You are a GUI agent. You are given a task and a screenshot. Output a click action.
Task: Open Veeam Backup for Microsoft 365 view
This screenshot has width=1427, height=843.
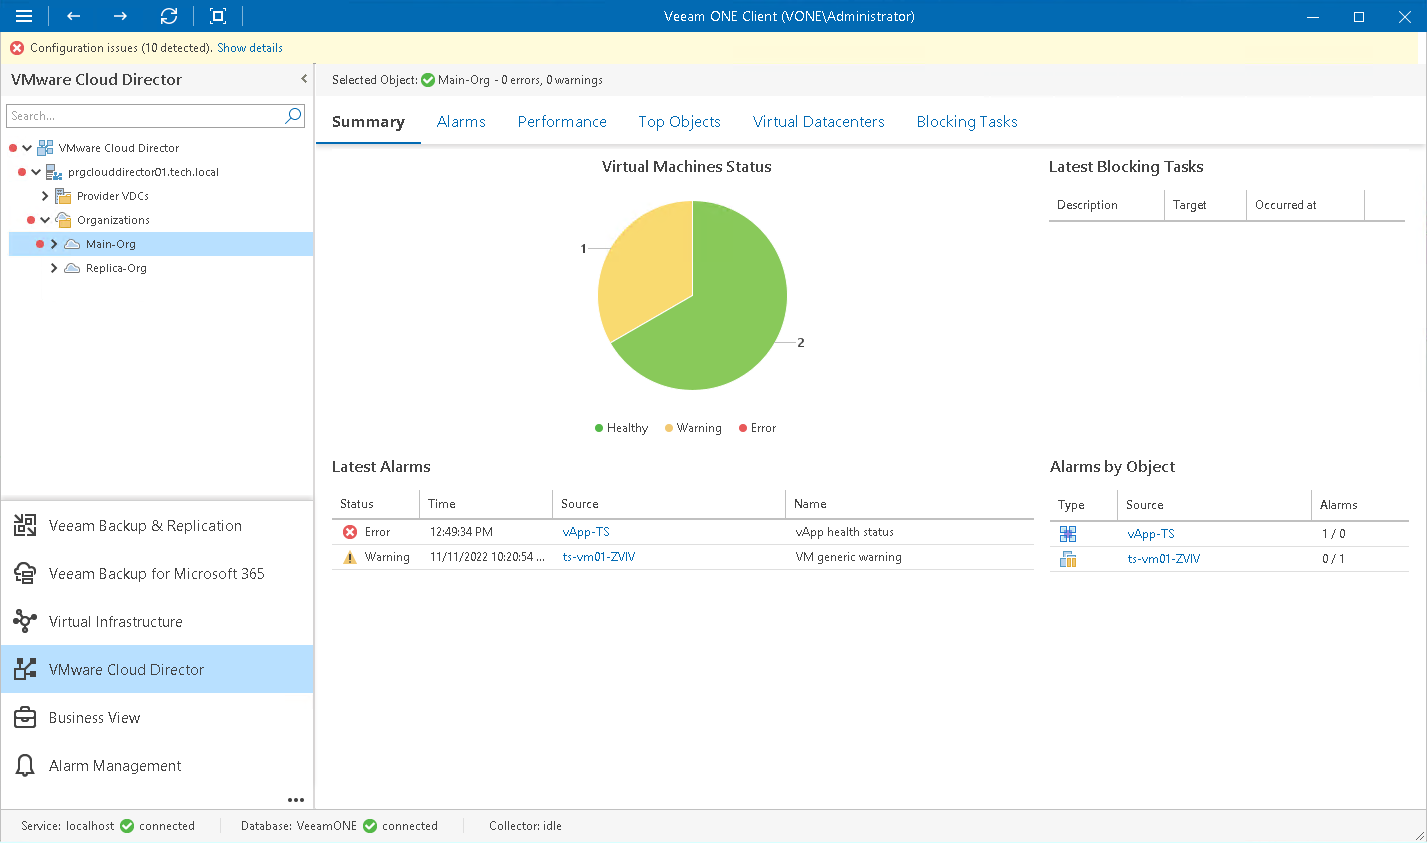point(156,574)
